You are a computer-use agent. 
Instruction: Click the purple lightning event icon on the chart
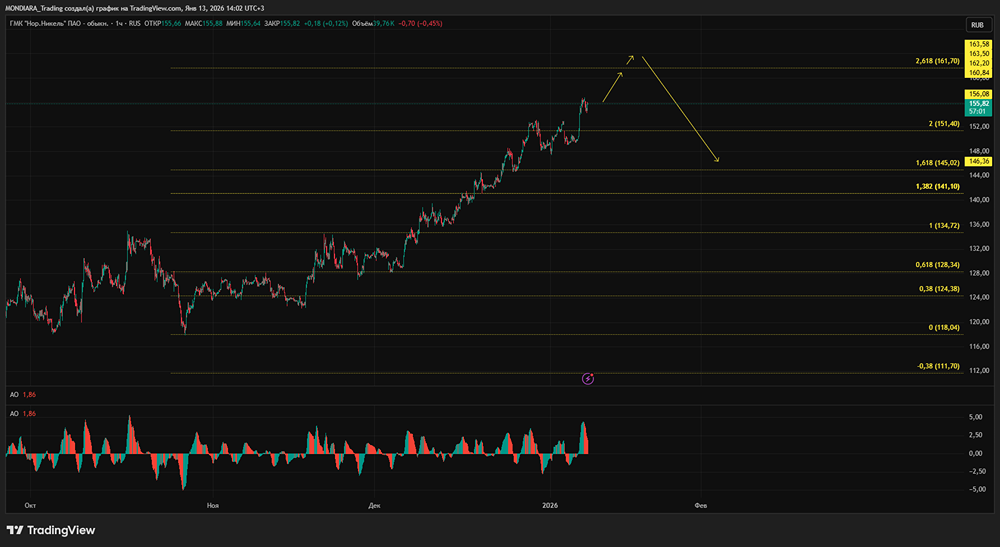coord(588,379)
